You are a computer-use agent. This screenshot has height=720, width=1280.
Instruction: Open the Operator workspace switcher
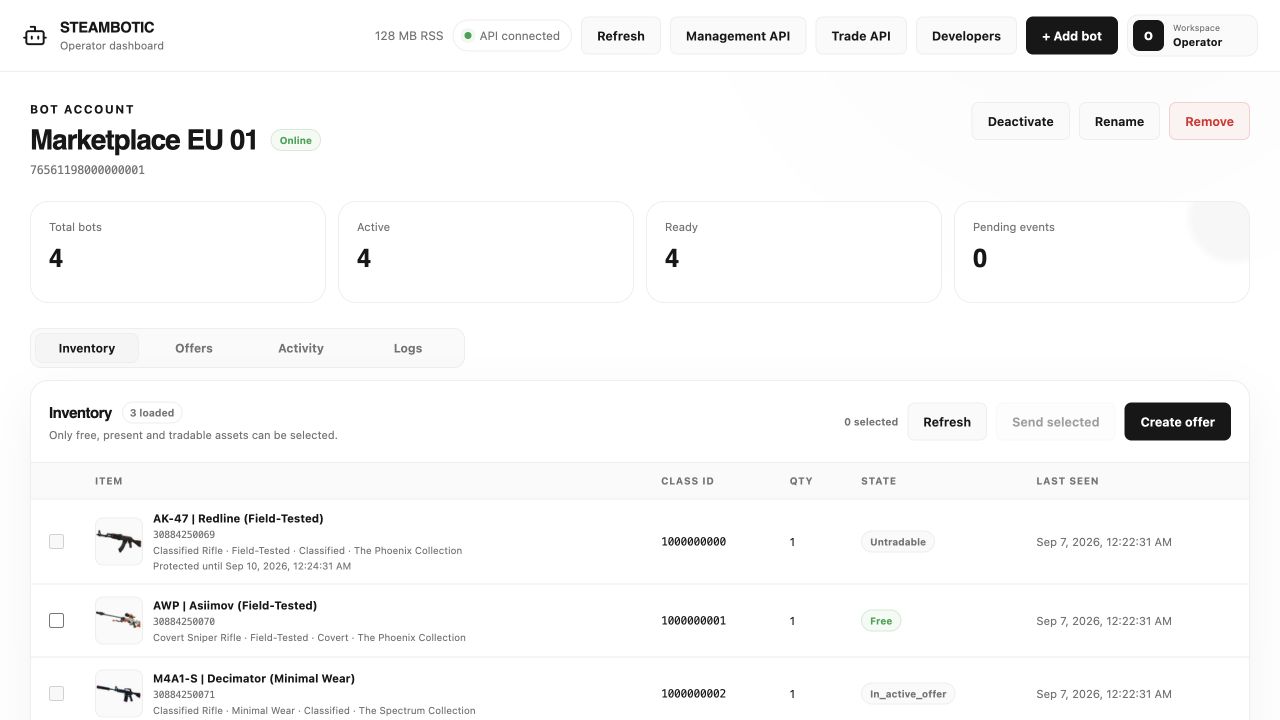pyautogui.click(x=1192, y=36)
